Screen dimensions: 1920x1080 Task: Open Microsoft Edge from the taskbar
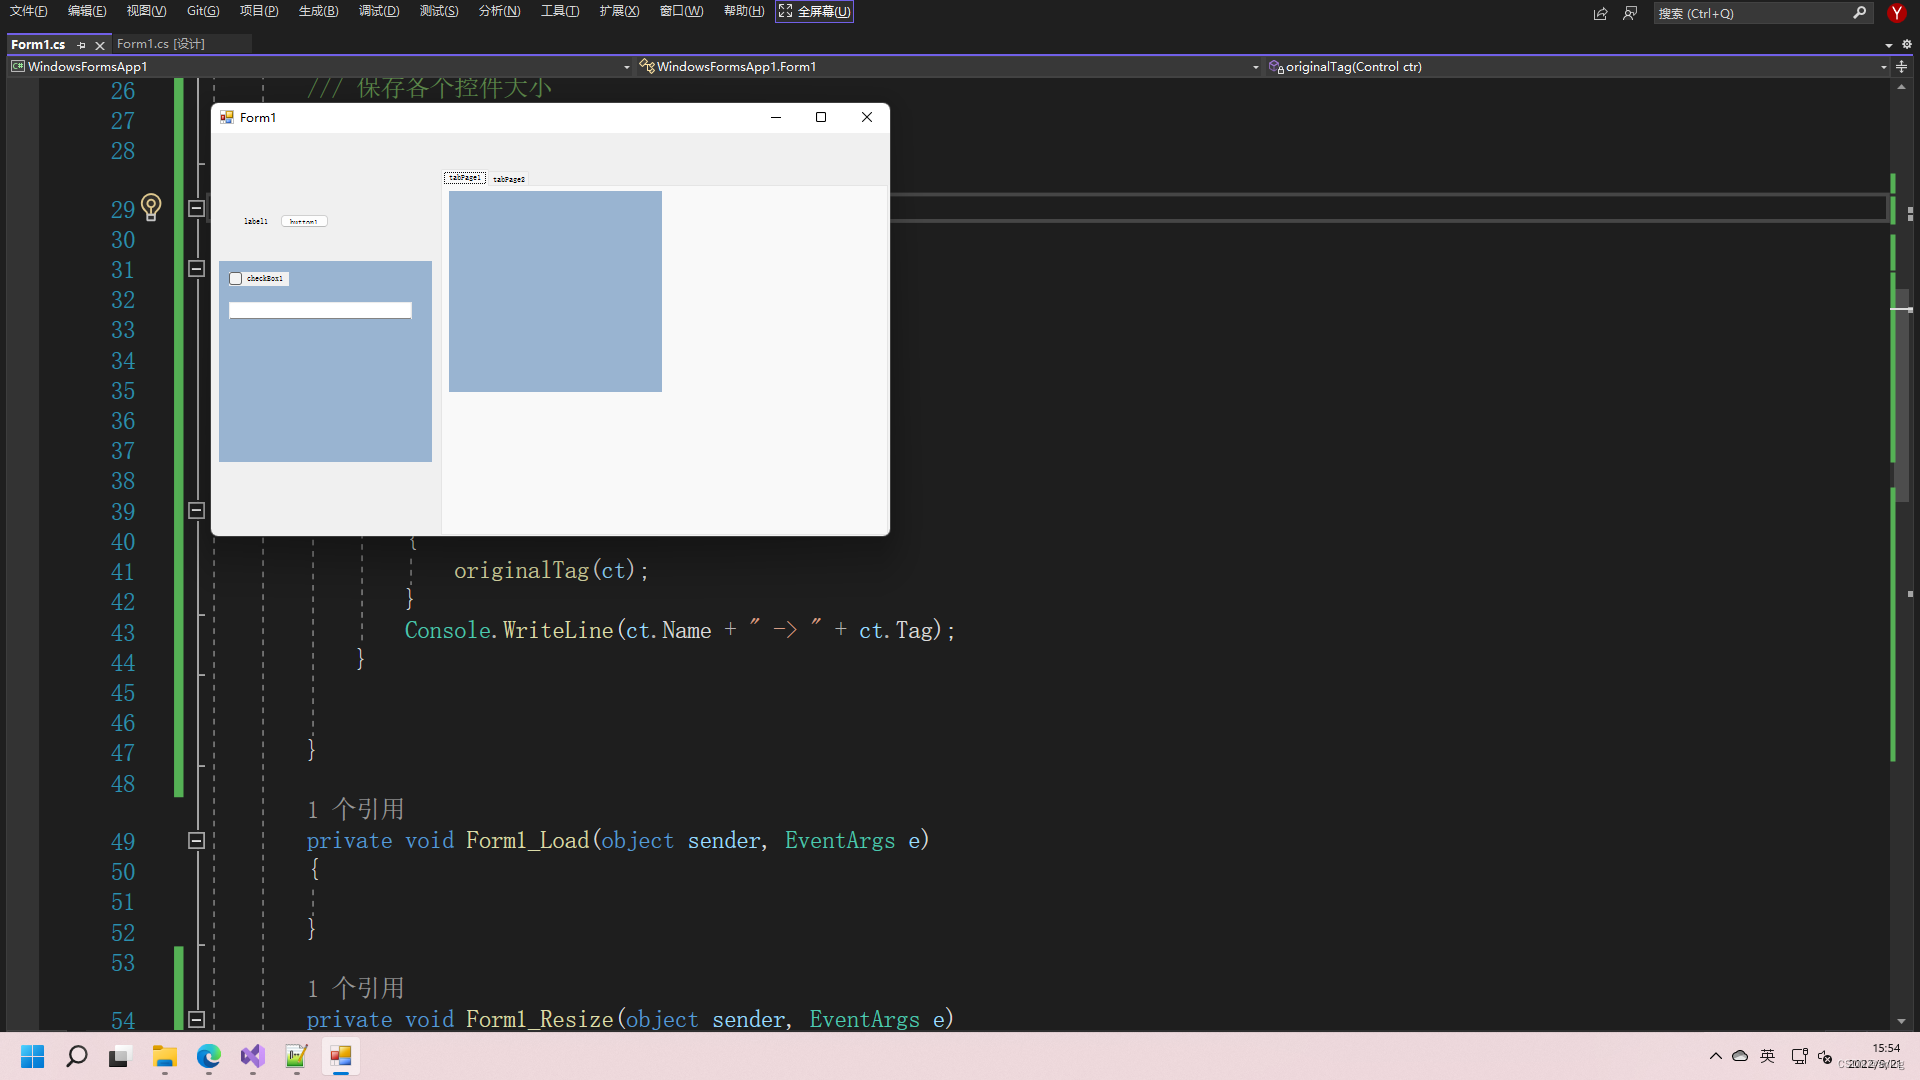click(208, 1057)
